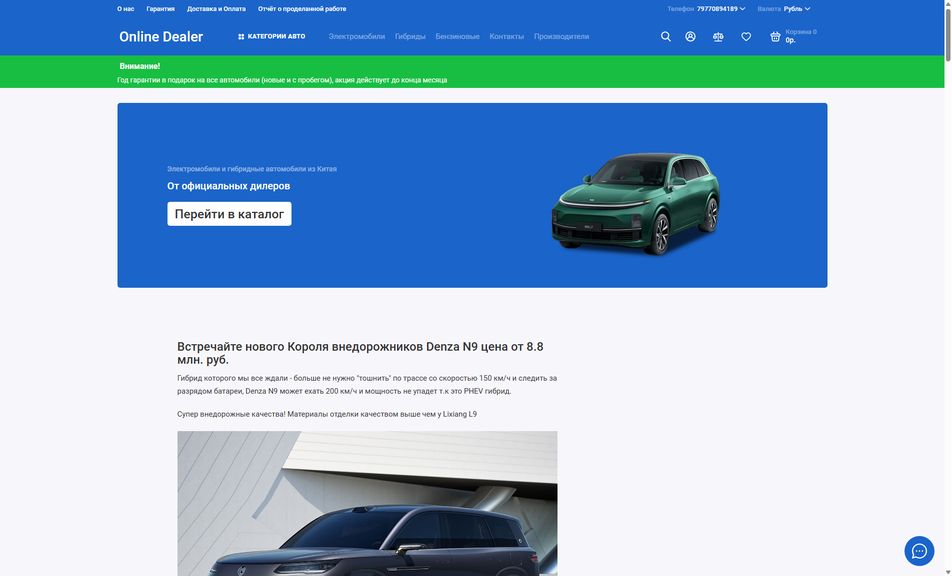
Task: Click the Год гарантии в подарок notice text
Action: pos(282,80)
